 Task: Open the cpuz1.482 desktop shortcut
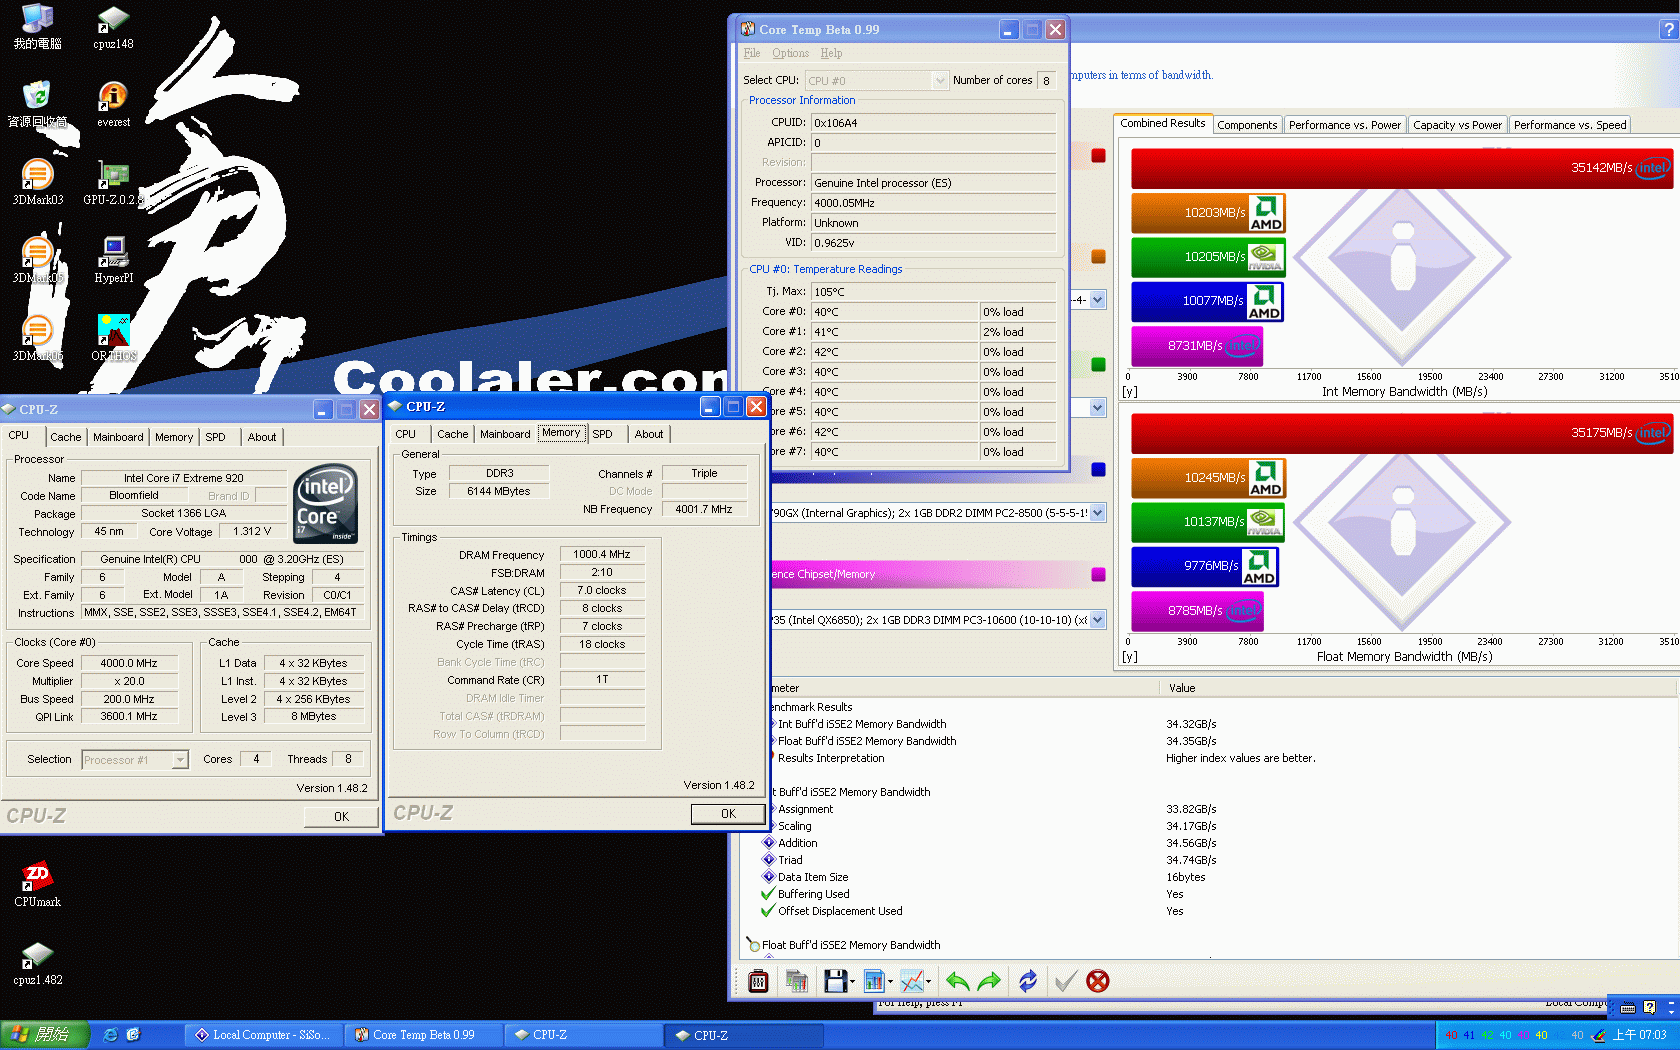tap(37, 962)
